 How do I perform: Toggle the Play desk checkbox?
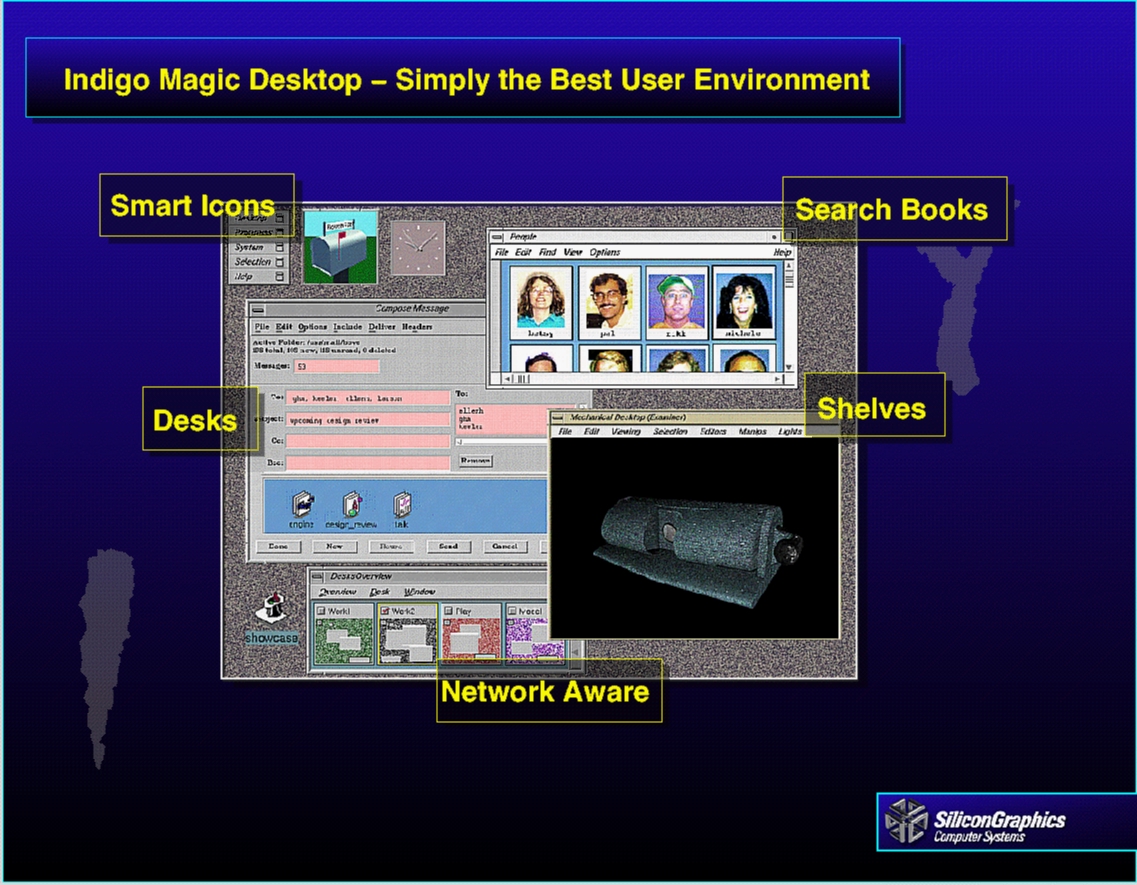(449, 611)
